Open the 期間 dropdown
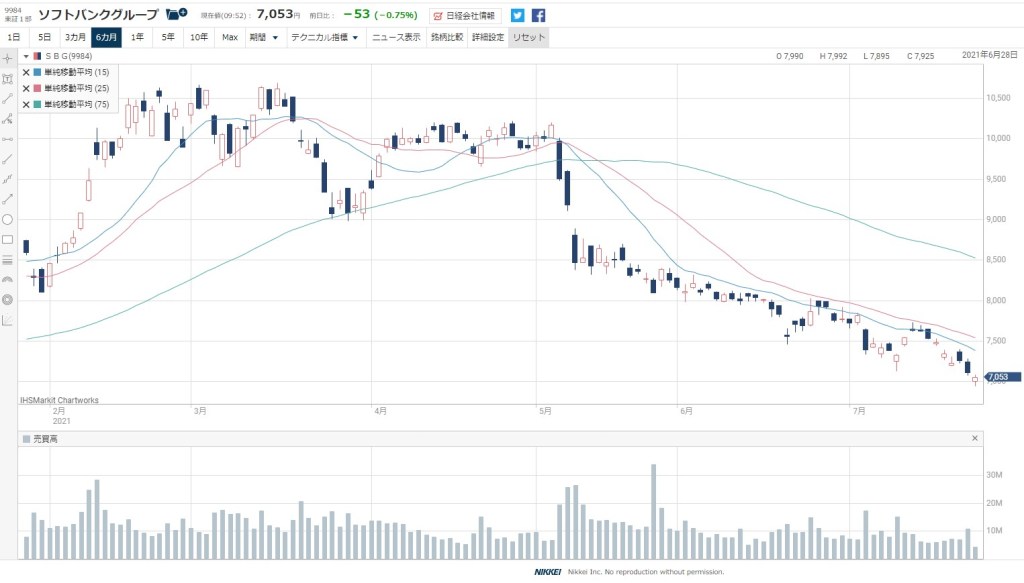 coord(264,37)
